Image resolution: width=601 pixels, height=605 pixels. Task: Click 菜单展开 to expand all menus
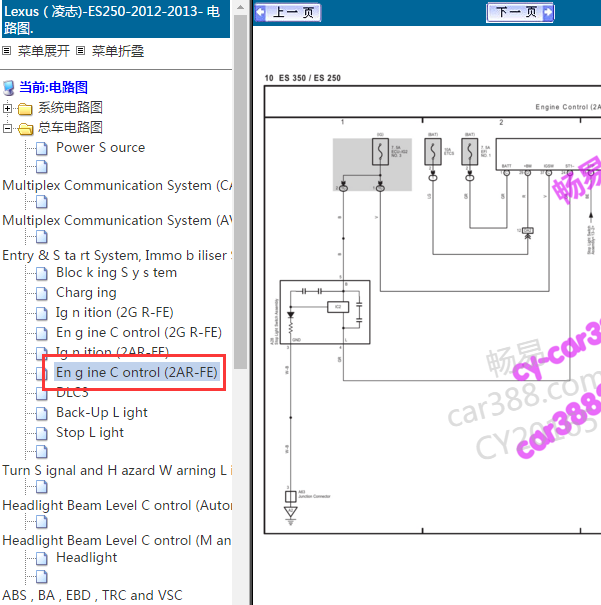[44, 51]
